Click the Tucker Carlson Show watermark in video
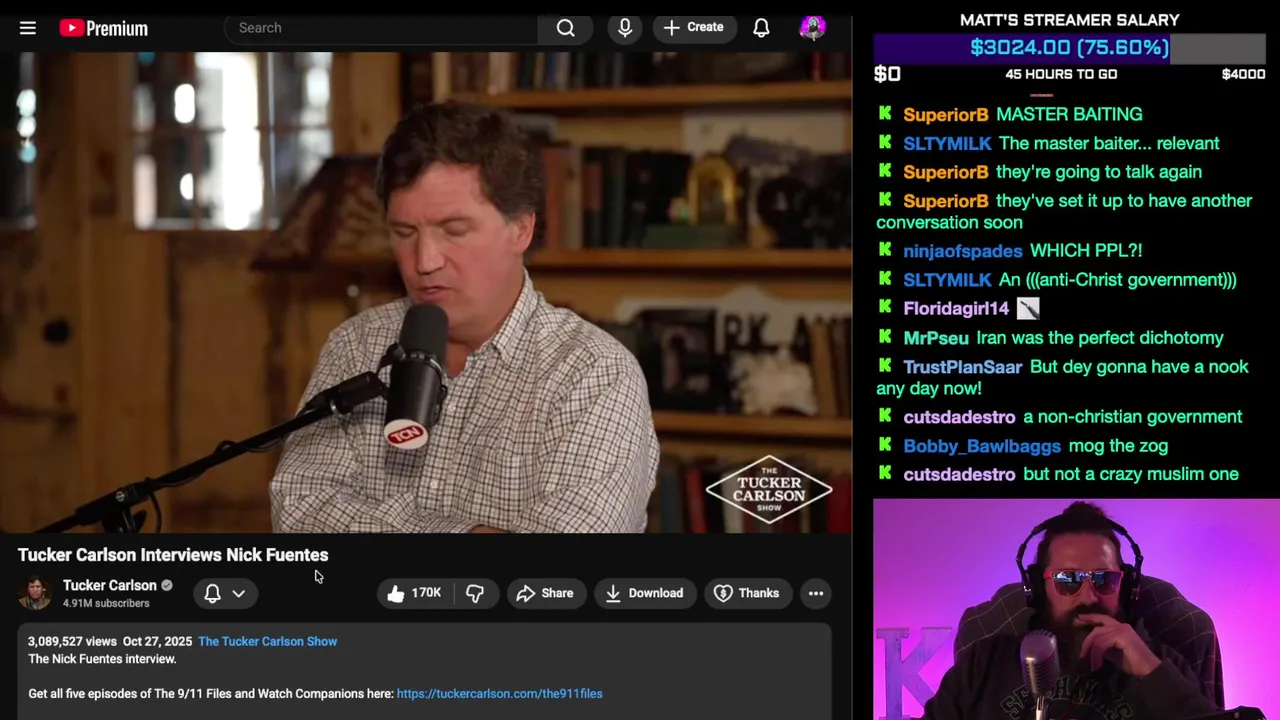 click(769, 490)
